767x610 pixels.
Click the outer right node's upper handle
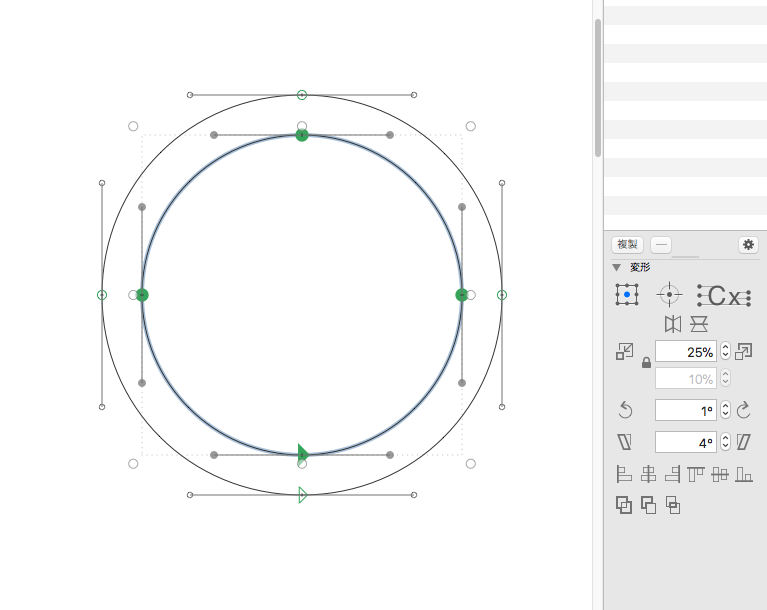click(502, 183)
